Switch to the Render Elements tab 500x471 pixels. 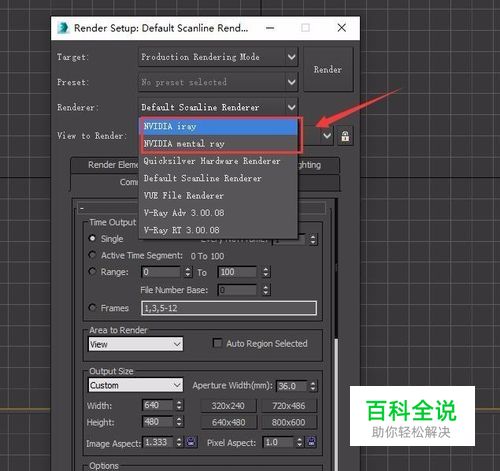pos(105,165)
